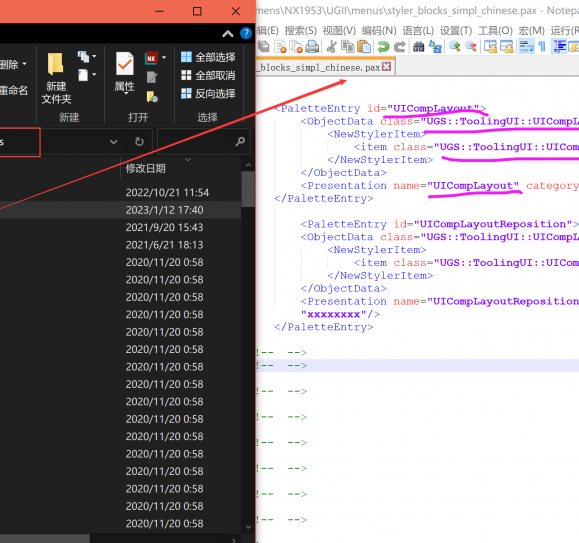
Task: Click Close file icon in Notepad++ toolbar
Action: point(280,47)
